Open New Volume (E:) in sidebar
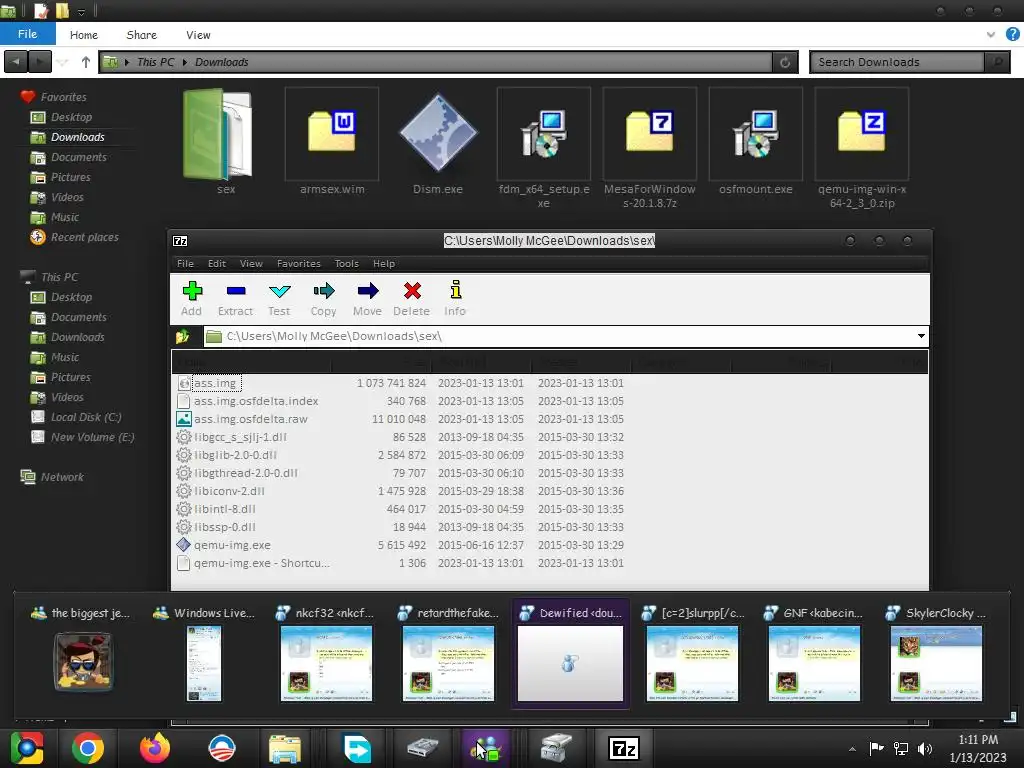The height and width of the screenshot is (768, 1024). click(83, 437)
